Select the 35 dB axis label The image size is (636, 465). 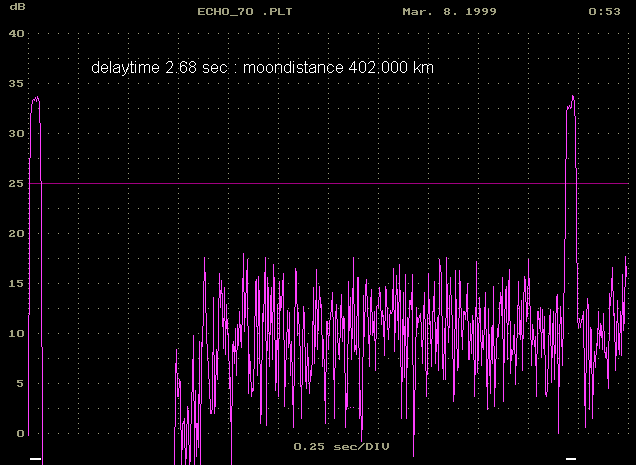14,83
